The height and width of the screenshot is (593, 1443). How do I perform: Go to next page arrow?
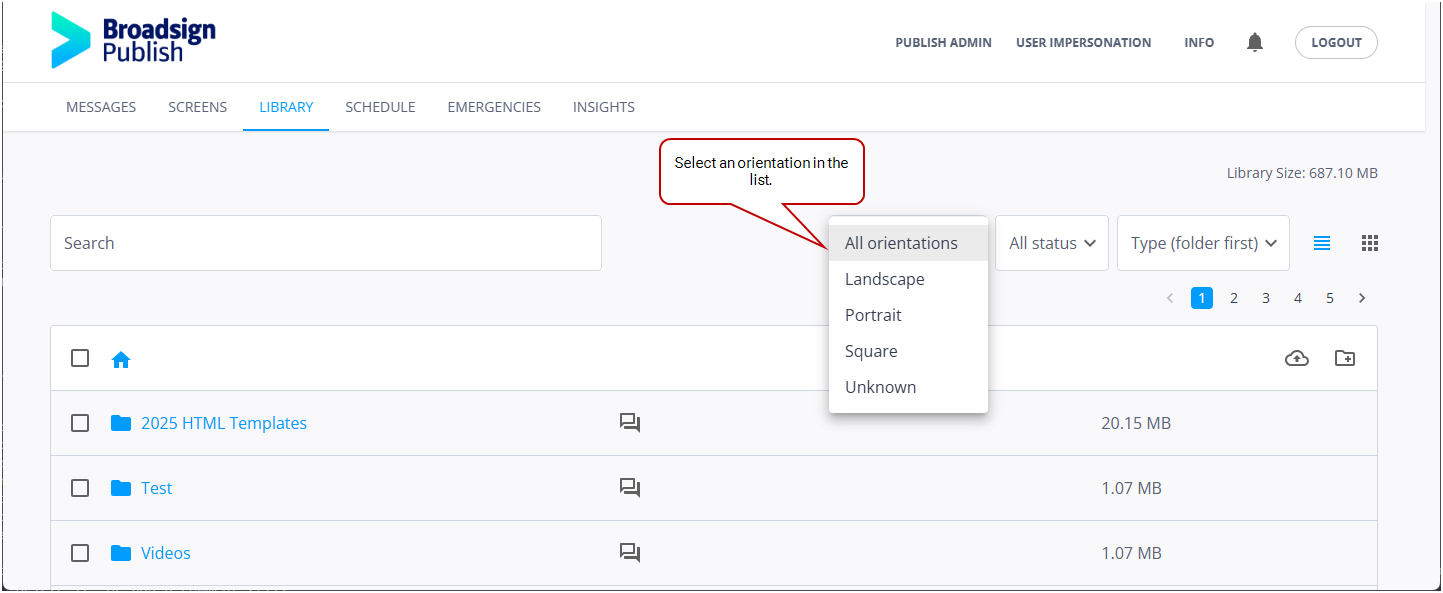pyautogui.click(x=1361, y=298)
